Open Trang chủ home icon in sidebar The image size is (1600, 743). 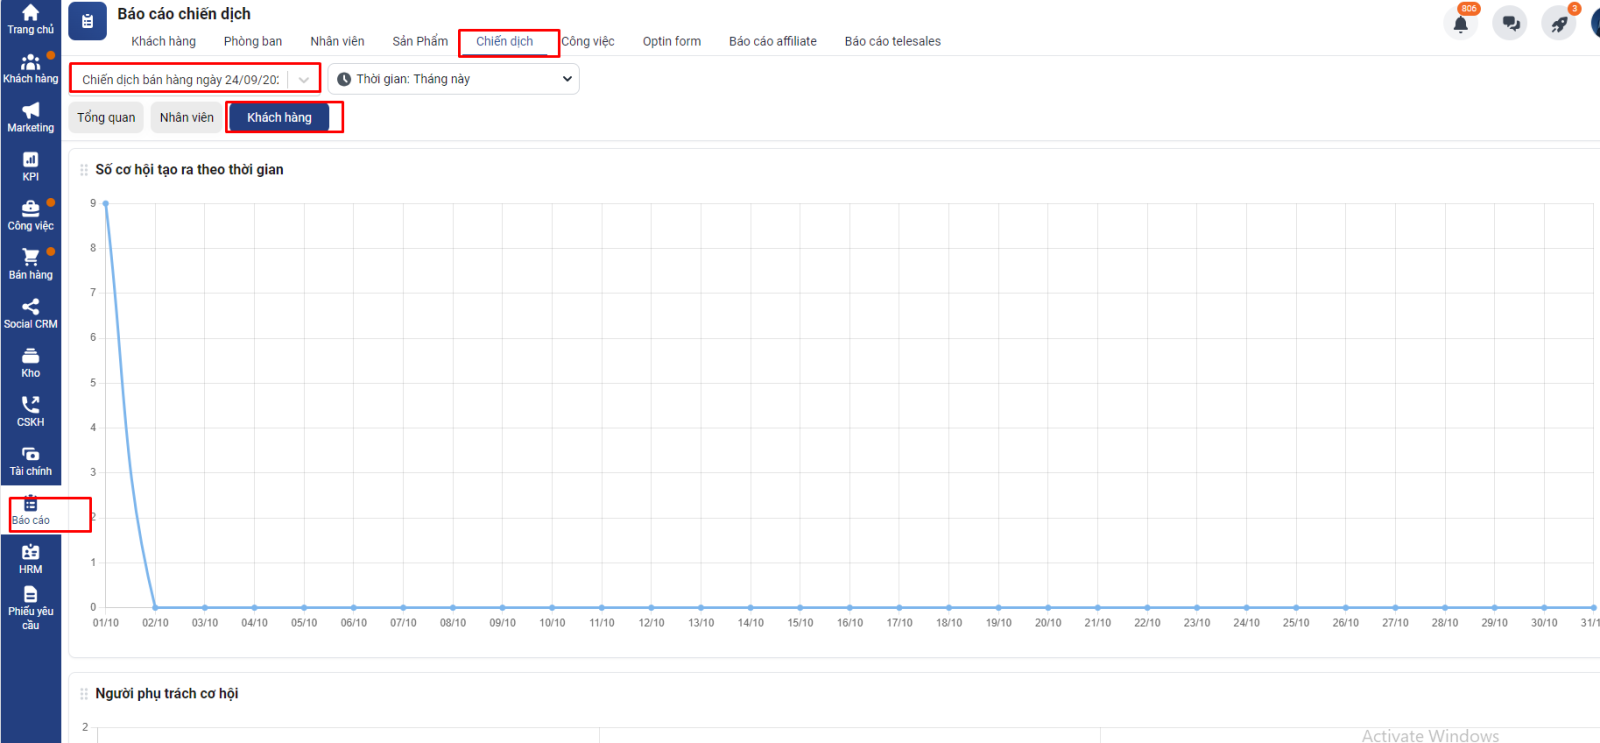tap(30, 19)
